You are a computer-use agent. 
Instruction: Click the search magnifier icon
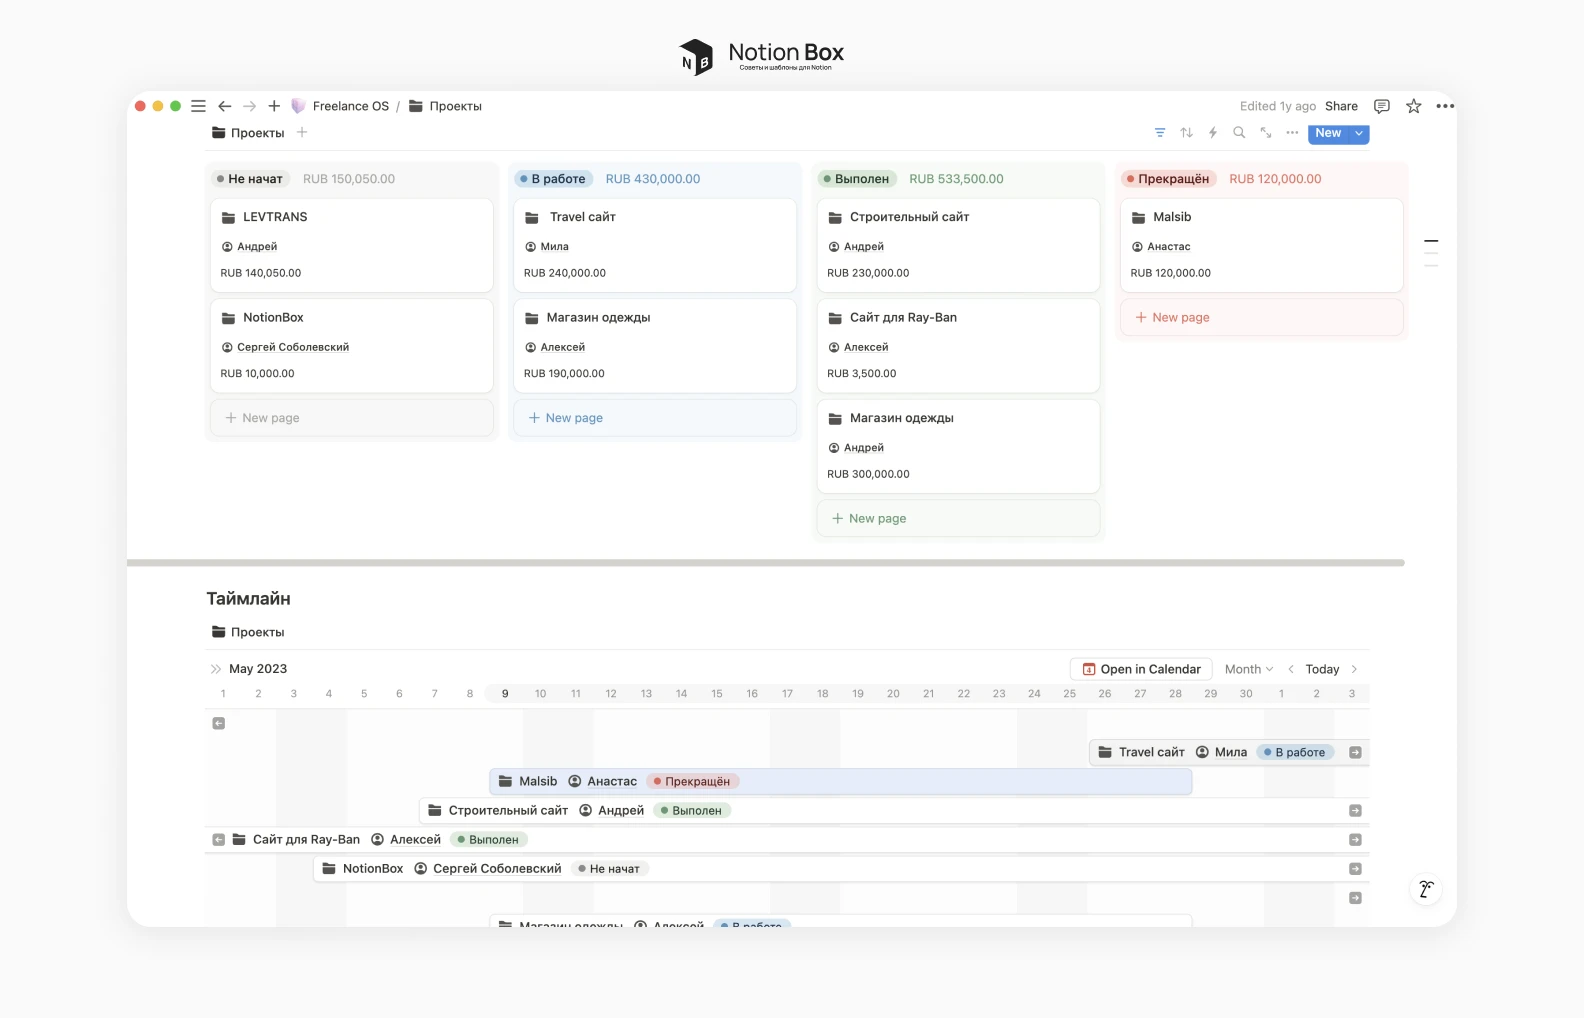coord(1239,133)
